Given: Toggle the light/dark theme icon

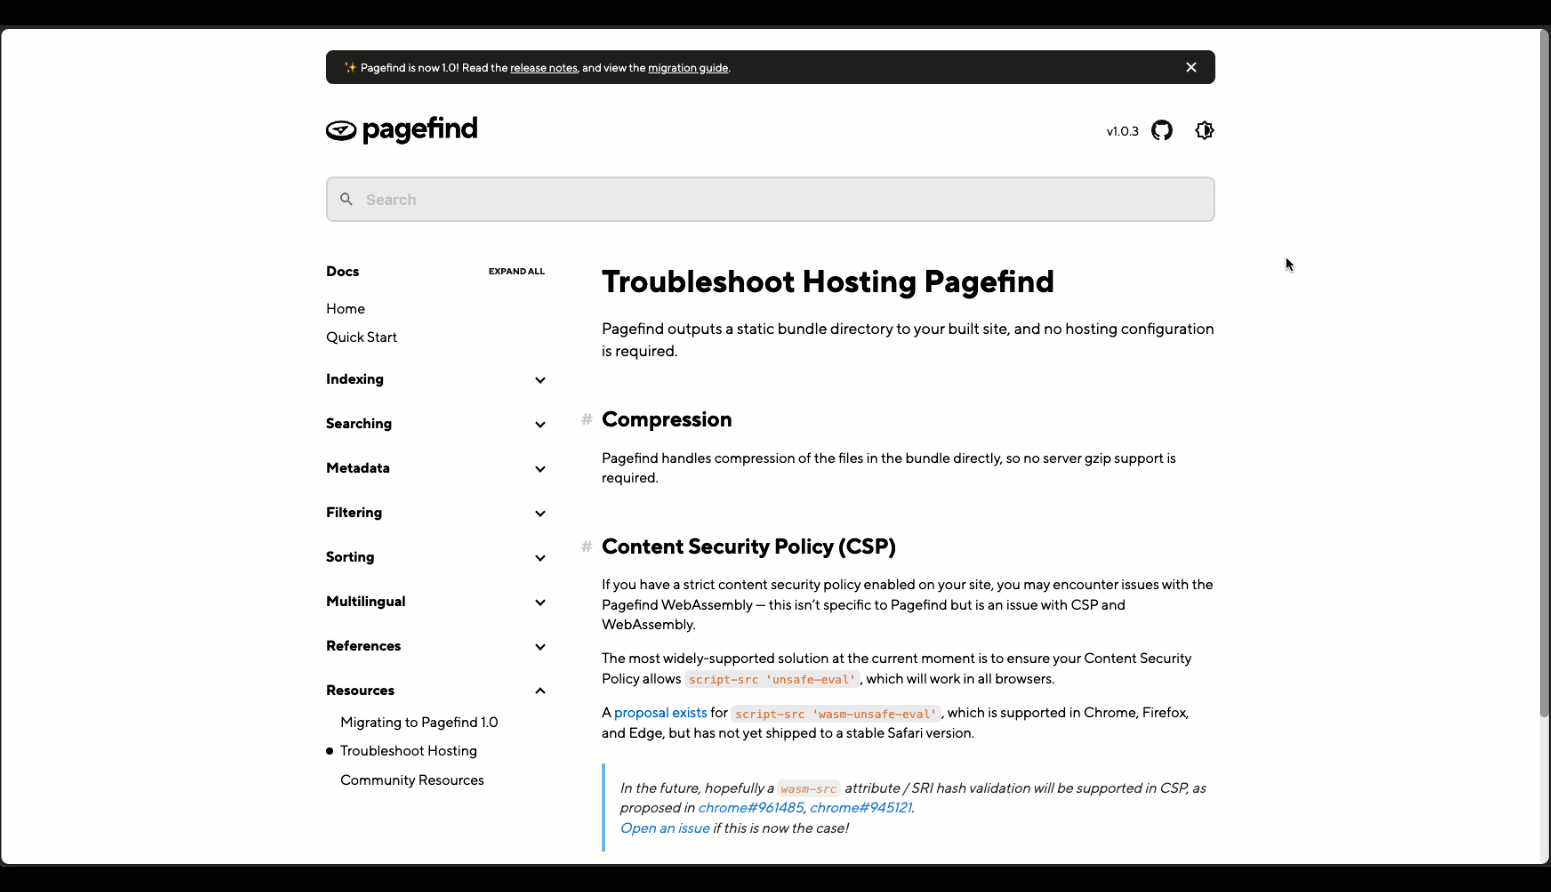Looking at the screenshot, I should [1204, 130].
